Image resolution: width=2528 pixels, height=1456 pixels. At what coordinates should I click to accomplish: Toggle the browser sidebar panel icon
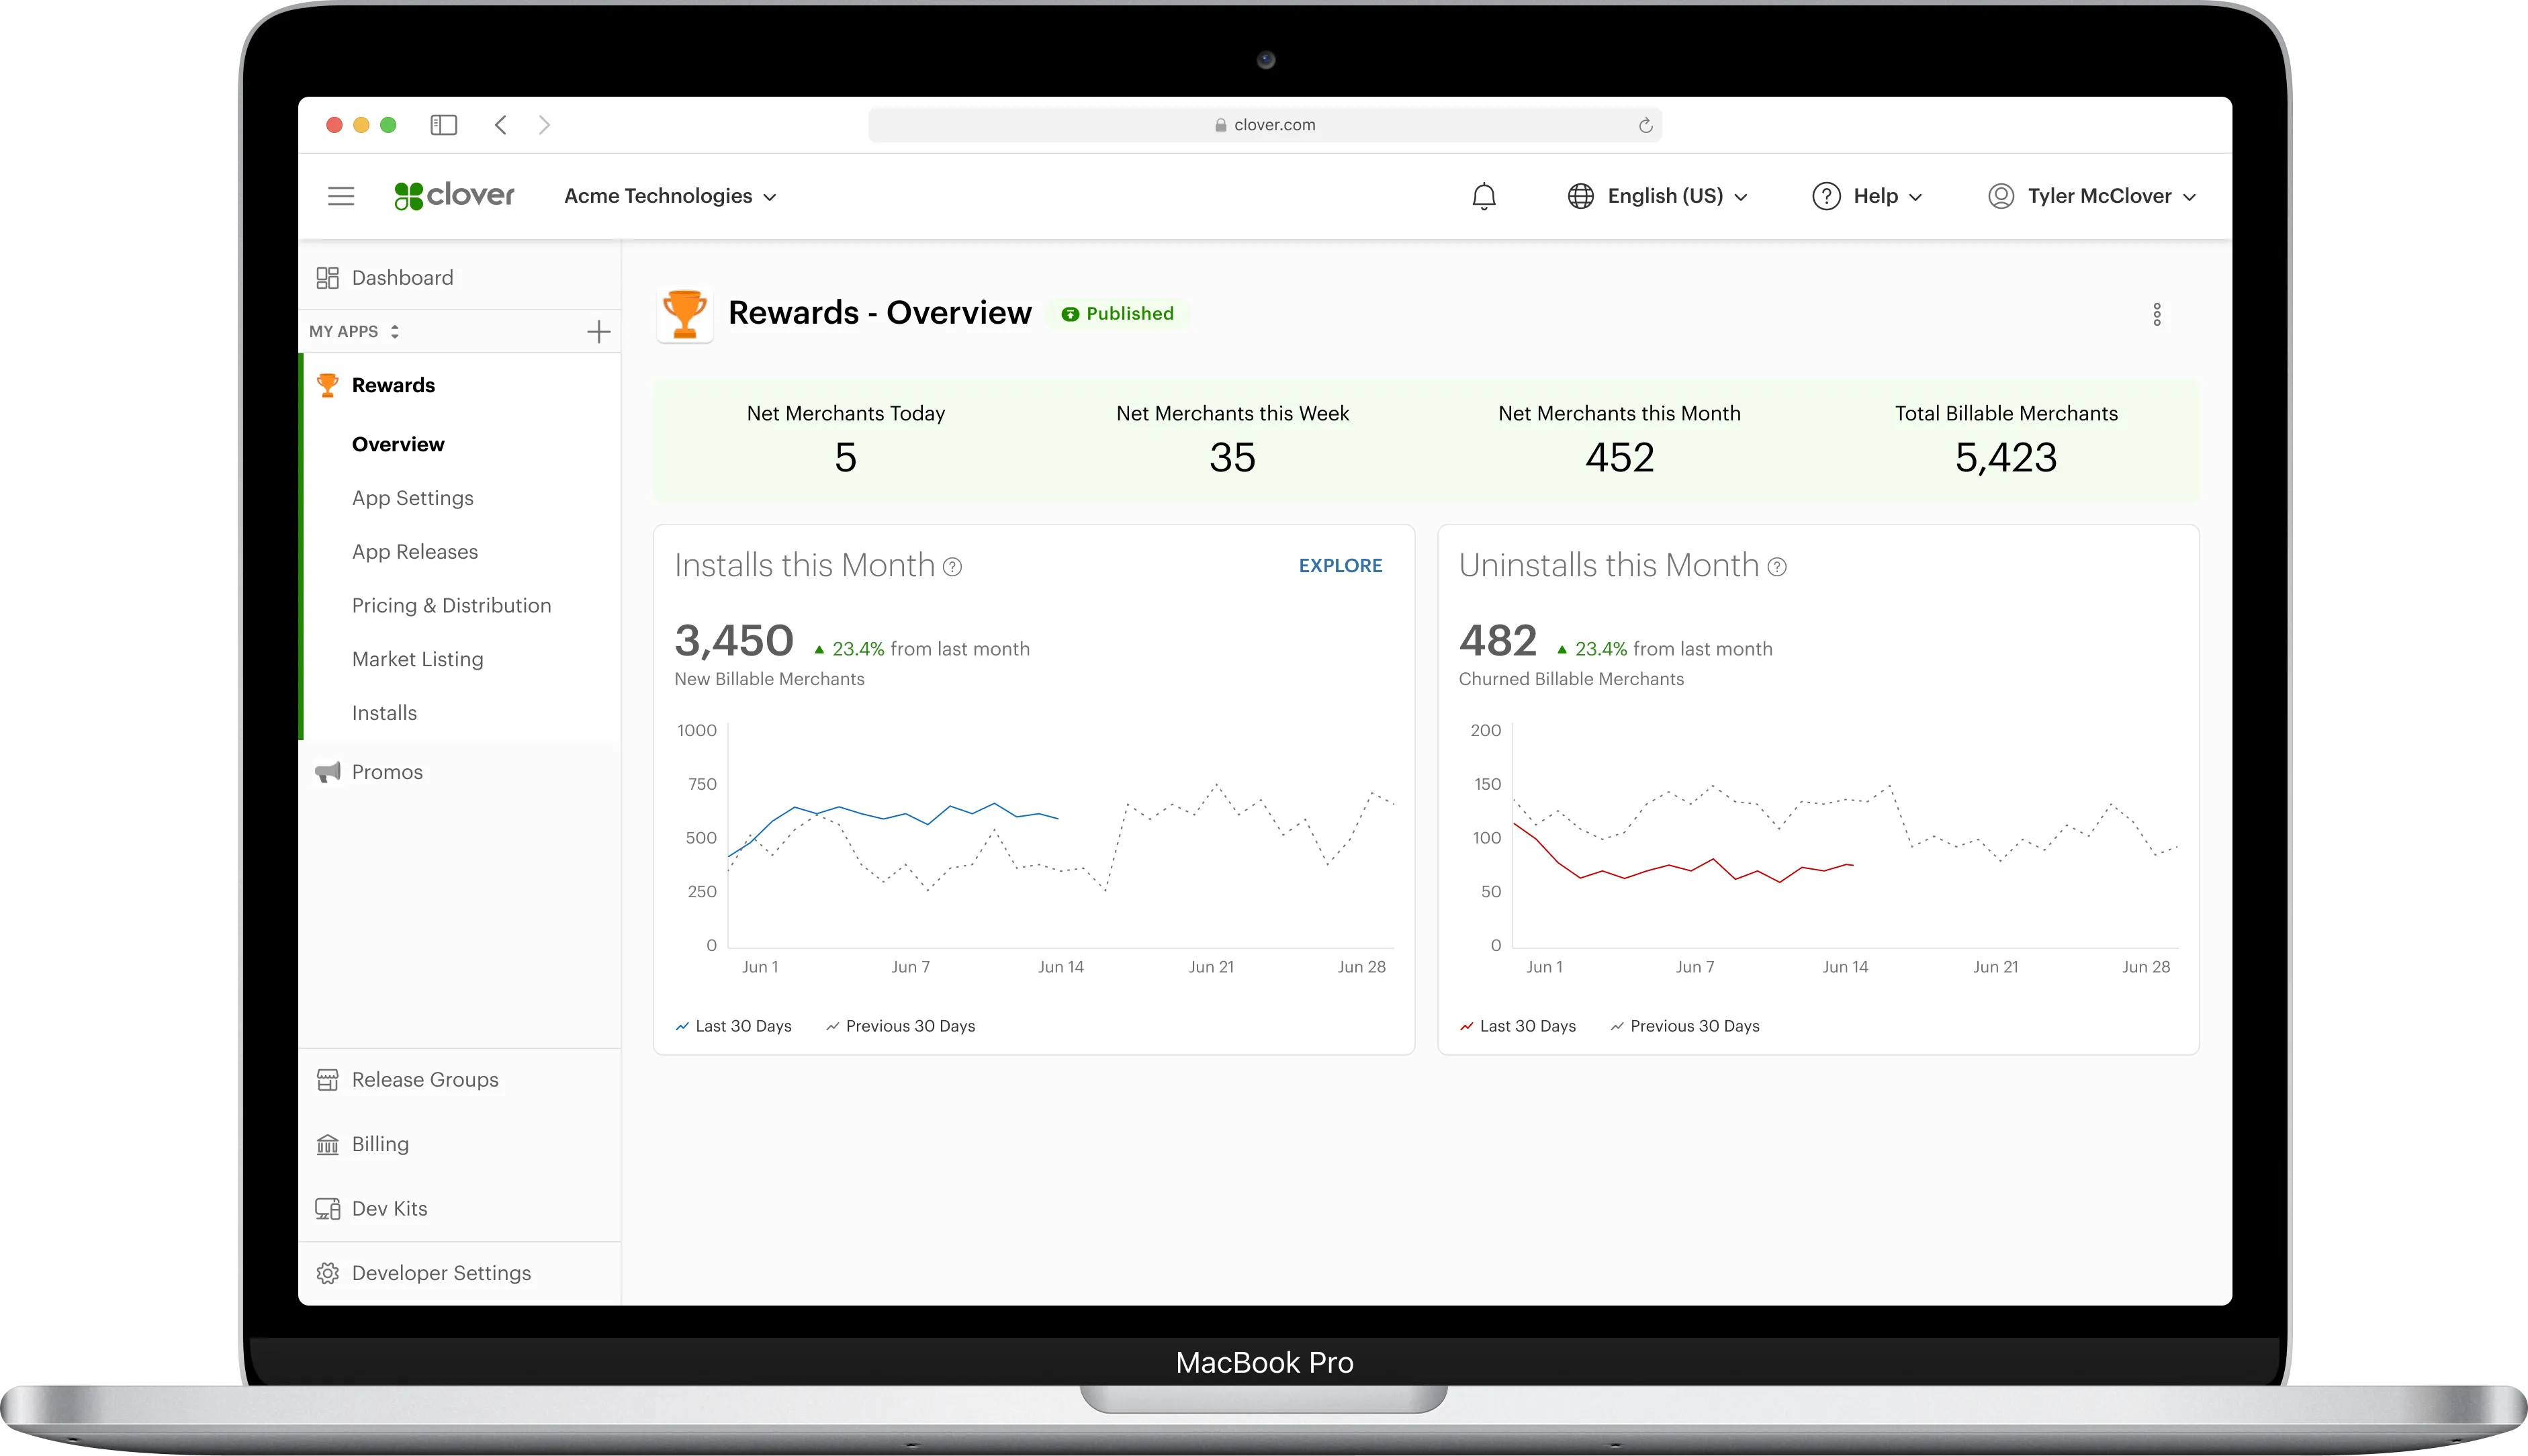pos(443,125)
